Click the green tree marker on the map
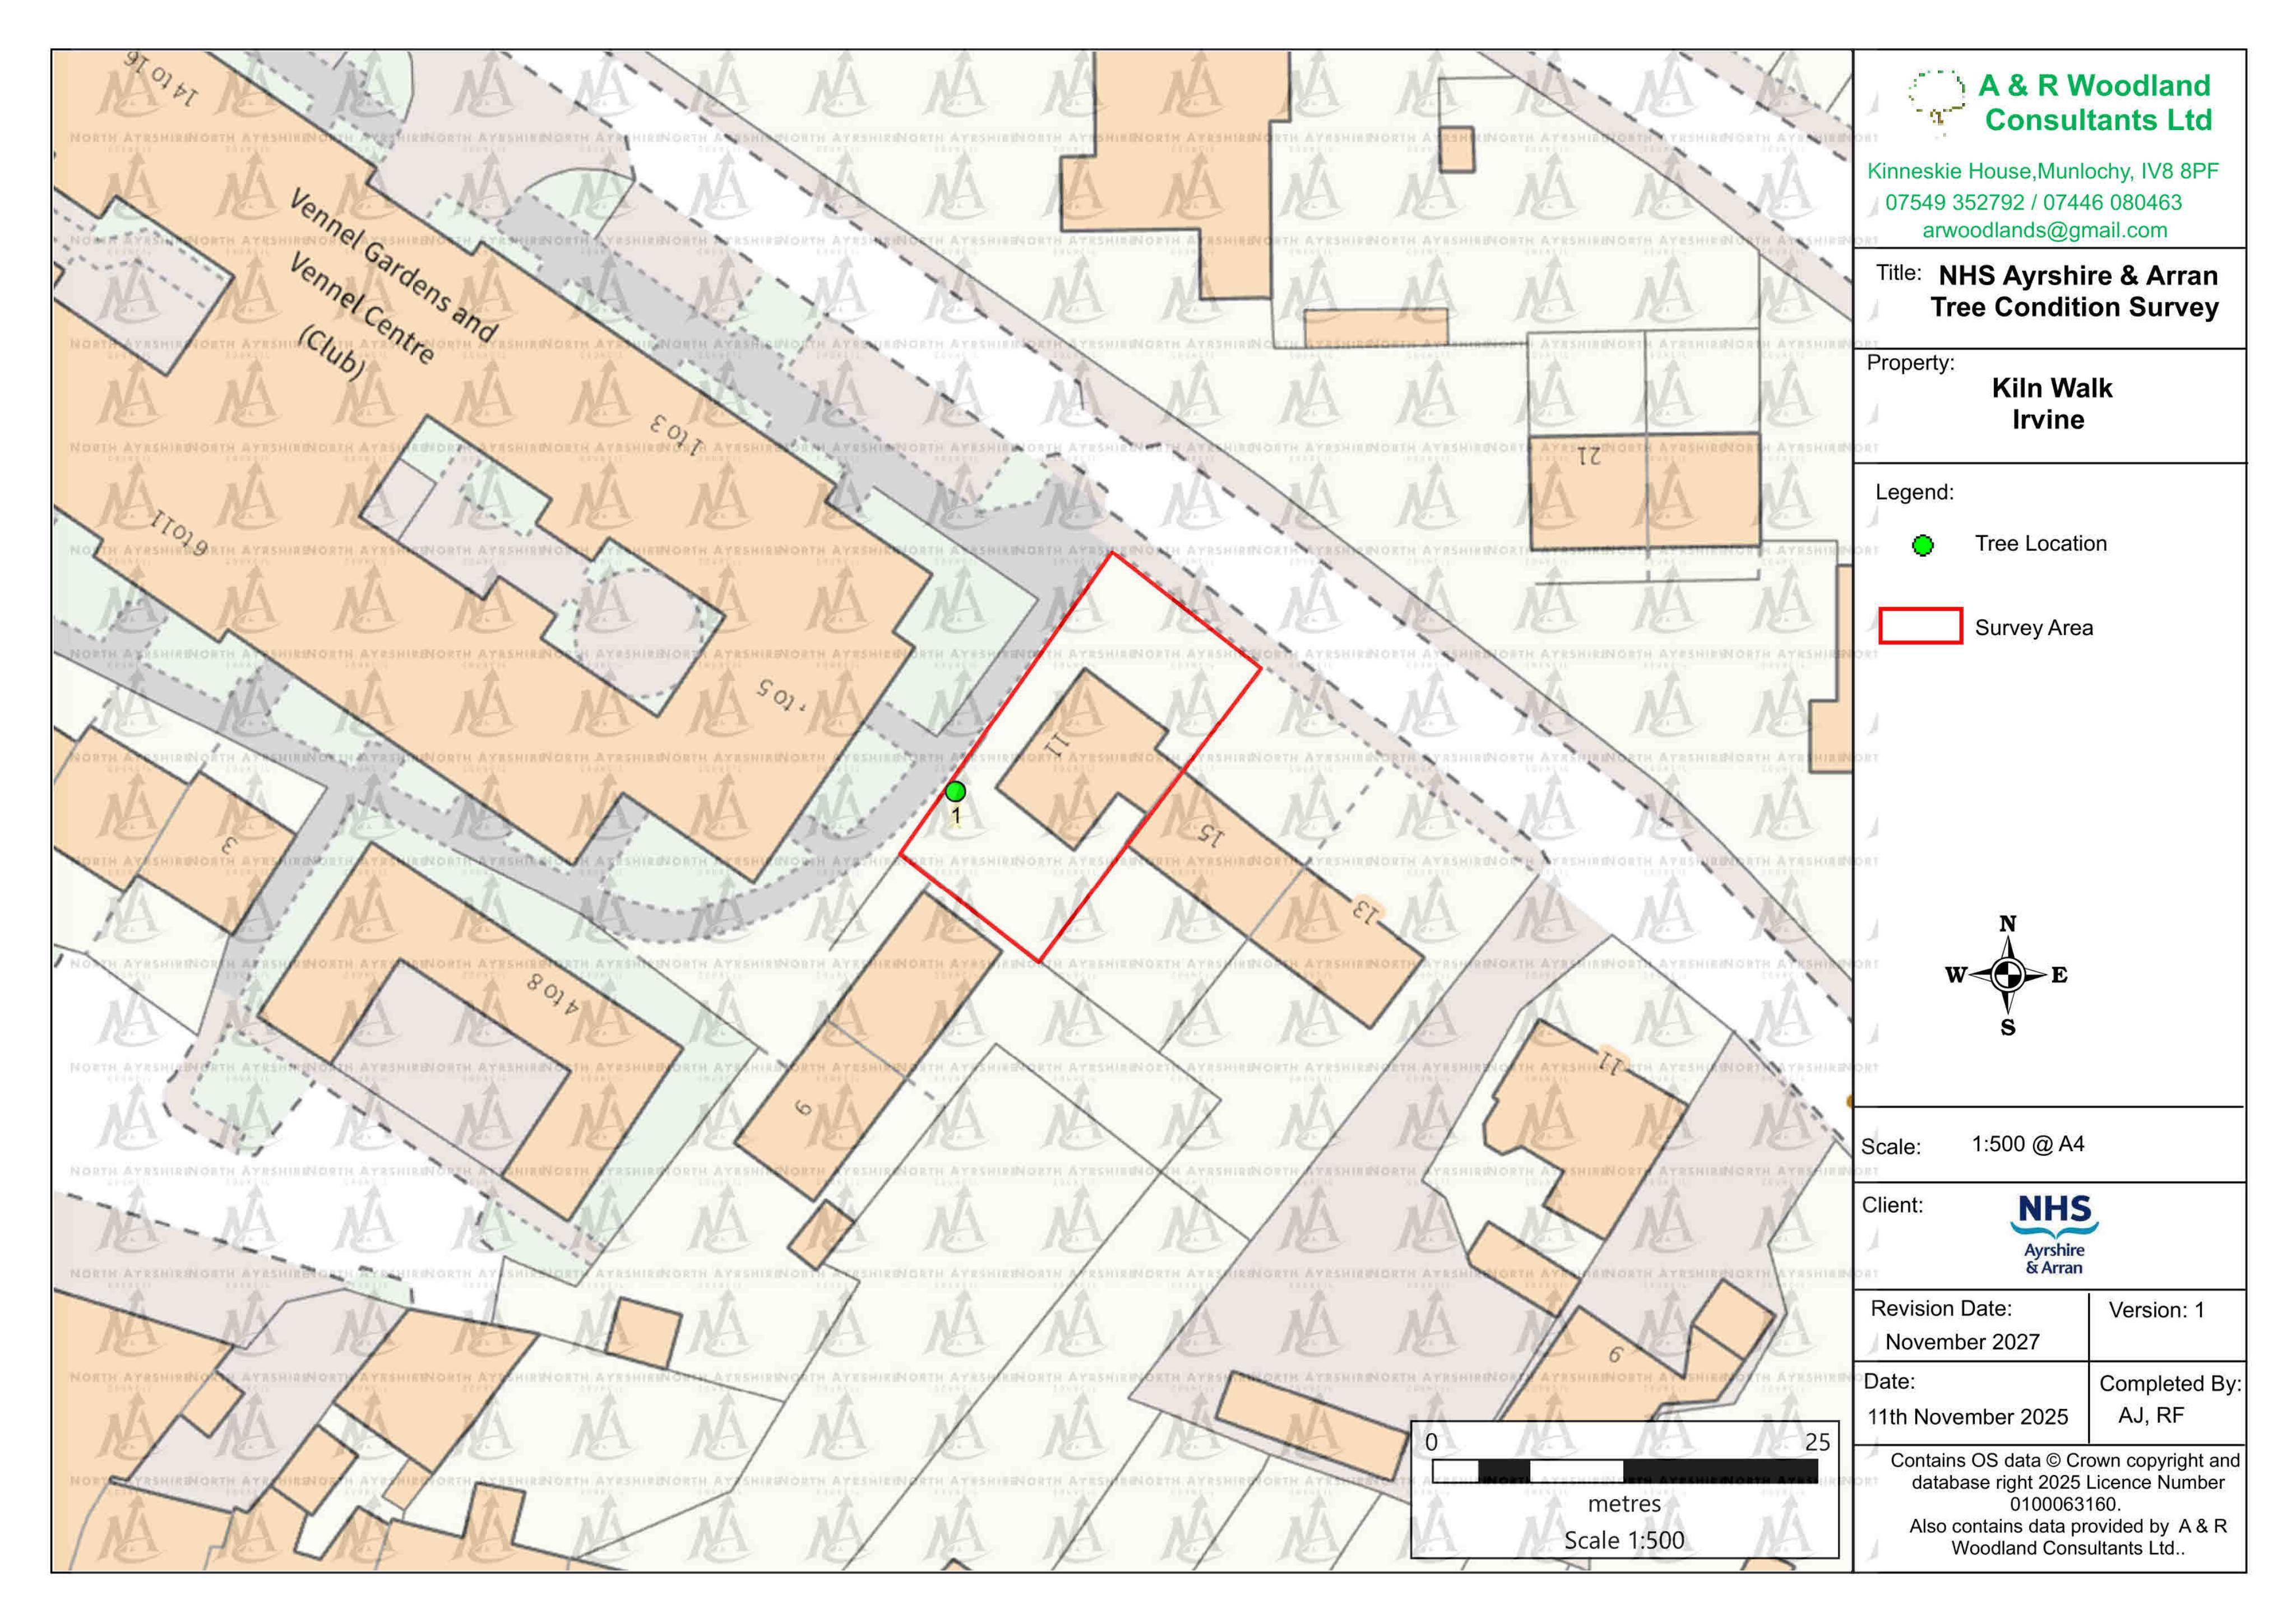Image resolution: width=2296 pixels, height=1623 pixels. (x=955, y=792)
